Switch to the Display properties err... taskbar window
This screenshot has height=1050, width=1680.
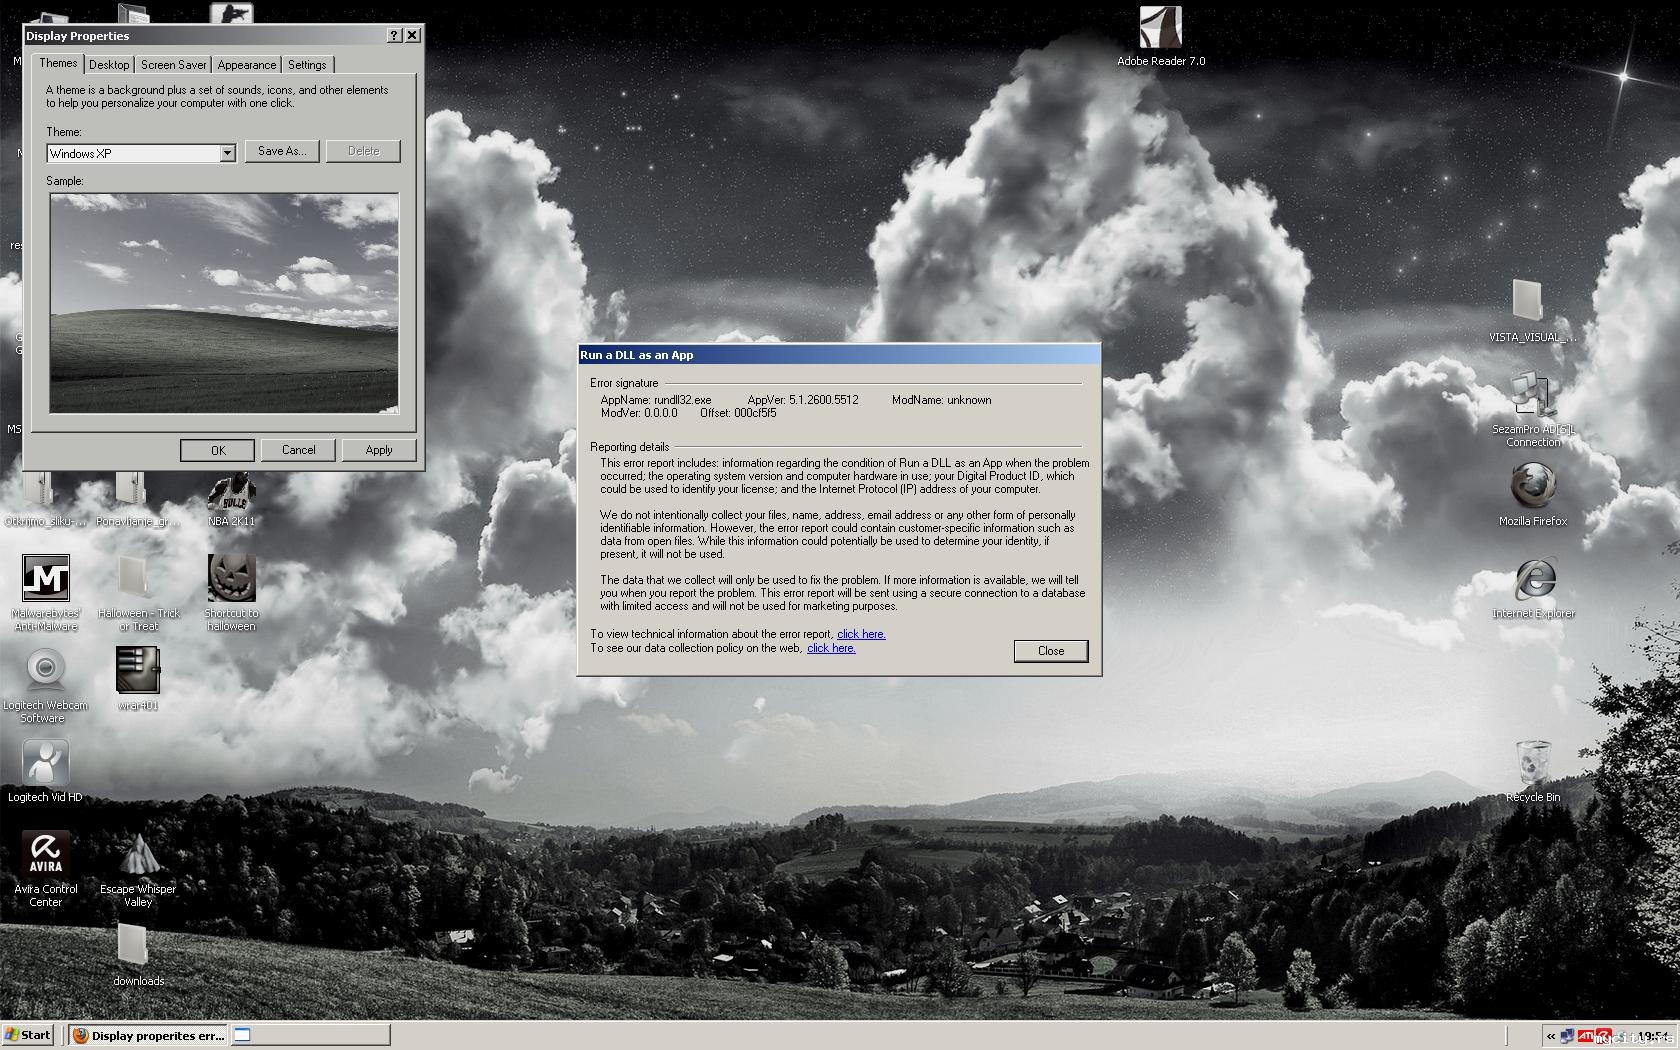148,1035
